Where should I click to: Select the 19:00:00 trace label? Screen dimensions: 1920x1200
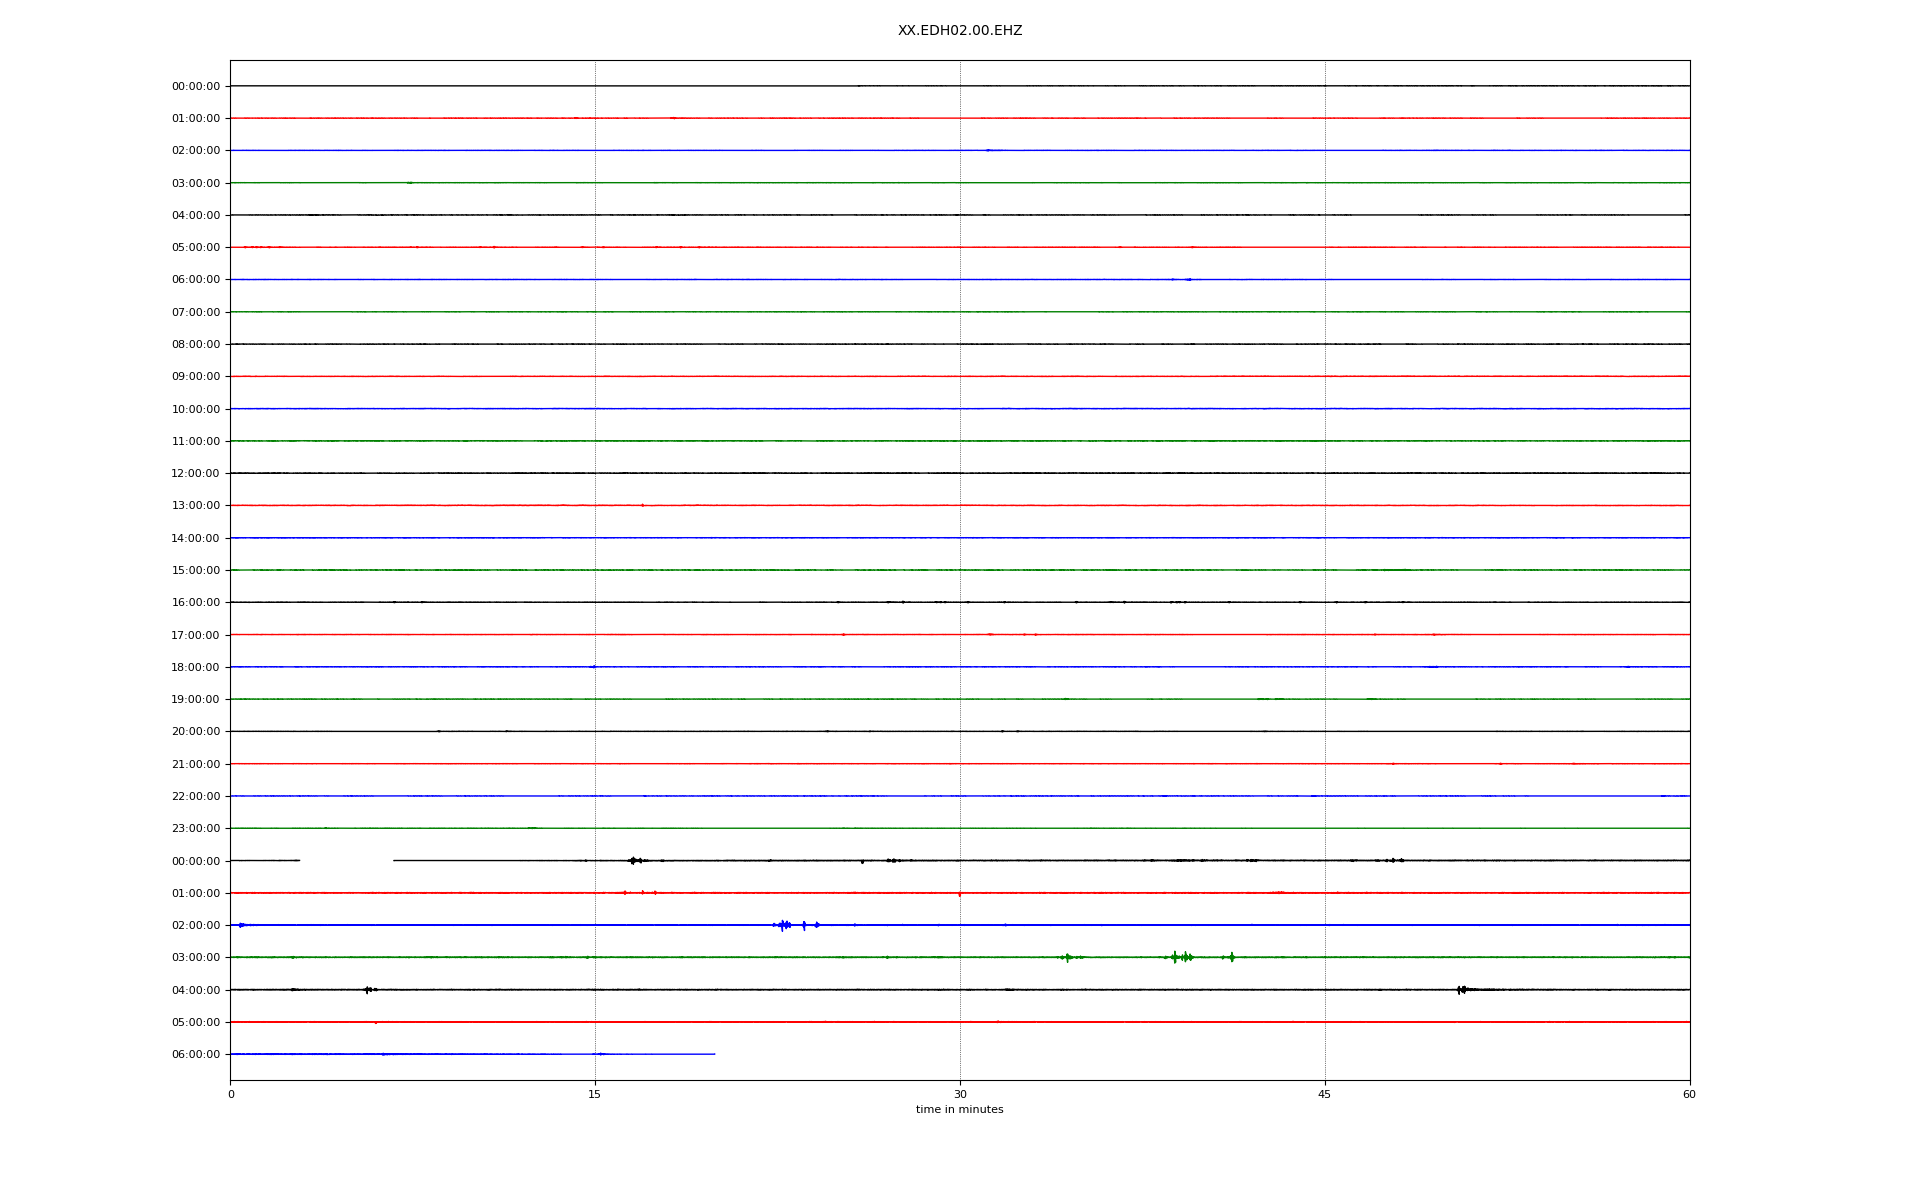(x=196, y=700)
